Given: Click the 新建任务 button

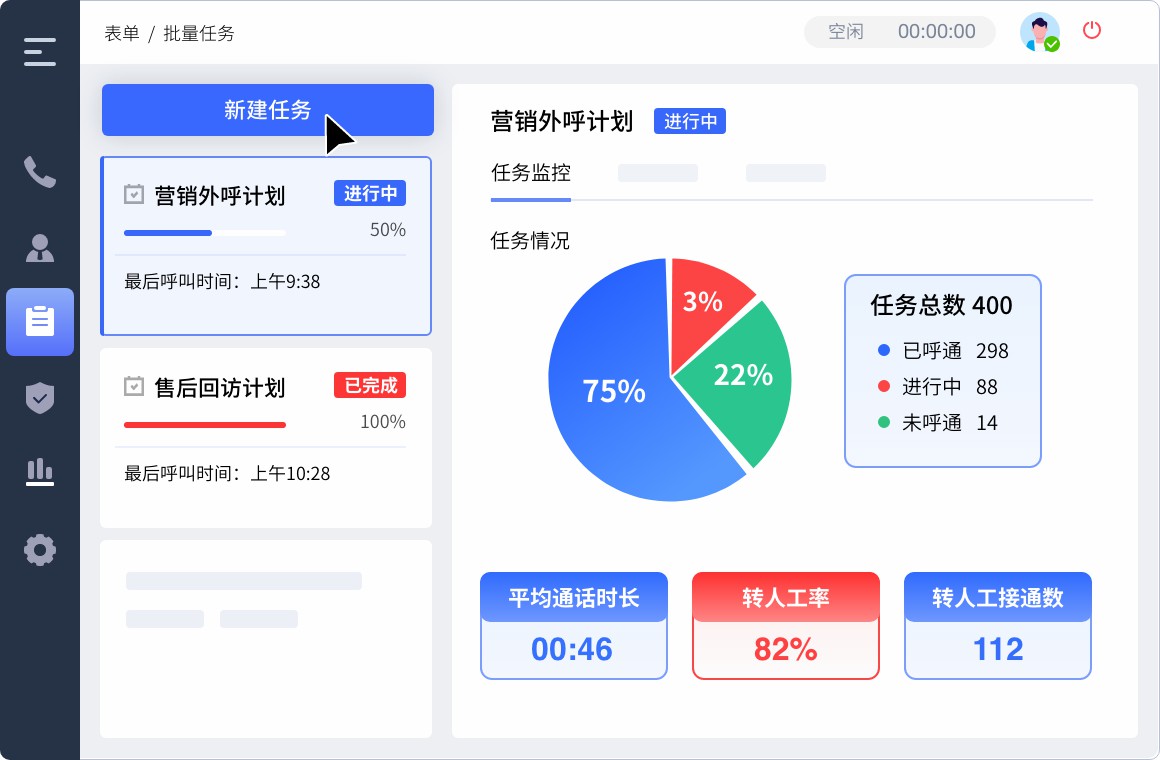Looking at the screenshot, I should point(267,110).
